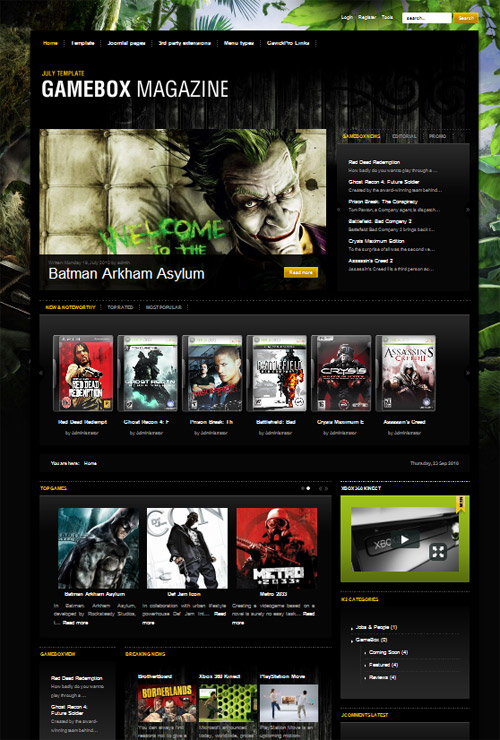Open 3rd party extensions menu
The height and width of the screenshot is (740, 500).
pyautogui.click(x=184, y=43)
